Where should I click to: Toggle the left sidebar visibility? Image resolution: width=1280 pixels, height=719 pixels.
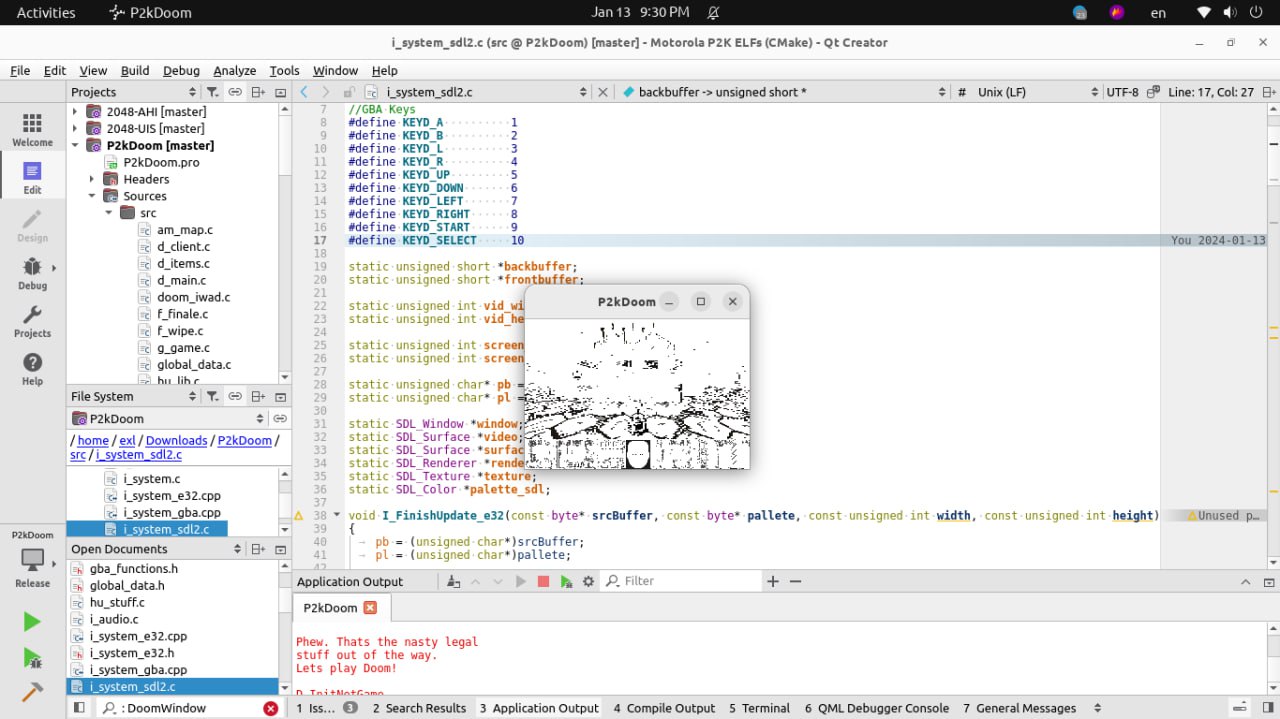tap(79, 708)
